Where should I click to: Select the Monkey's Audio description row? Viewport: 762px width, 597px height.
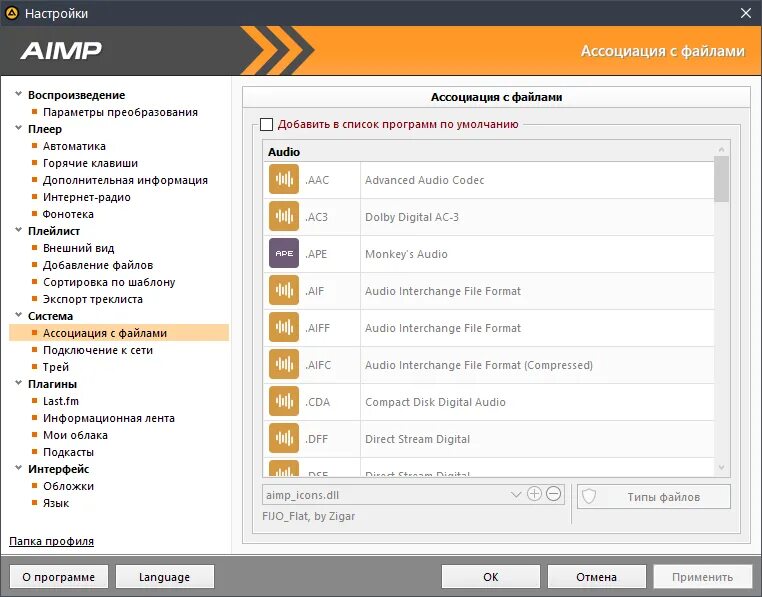(x=406, y=254)
